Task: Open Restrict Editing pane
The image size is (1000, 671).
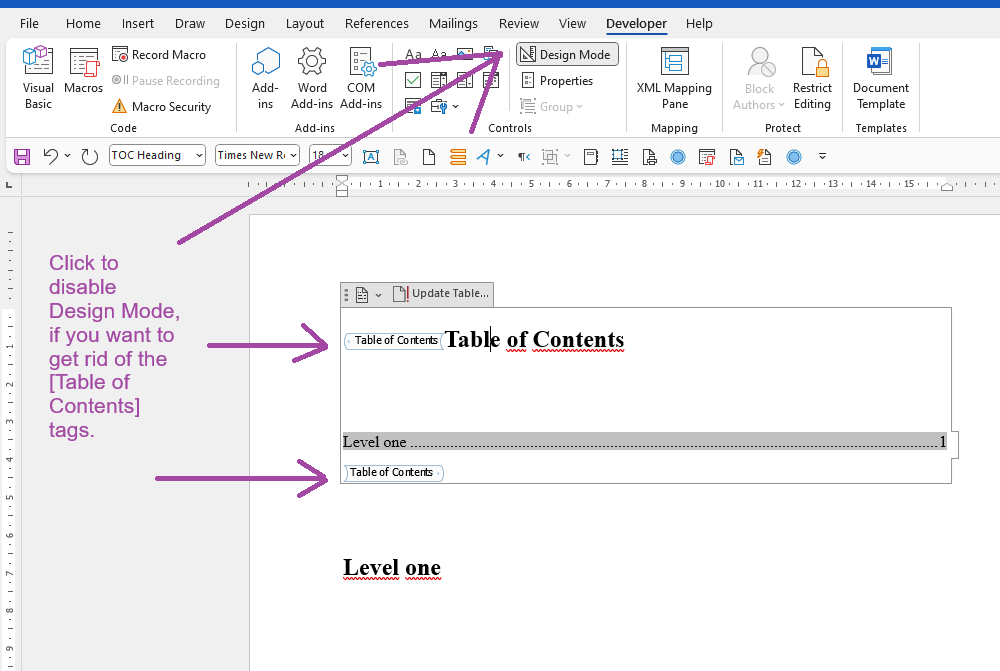Action: [x=812, y=78]
